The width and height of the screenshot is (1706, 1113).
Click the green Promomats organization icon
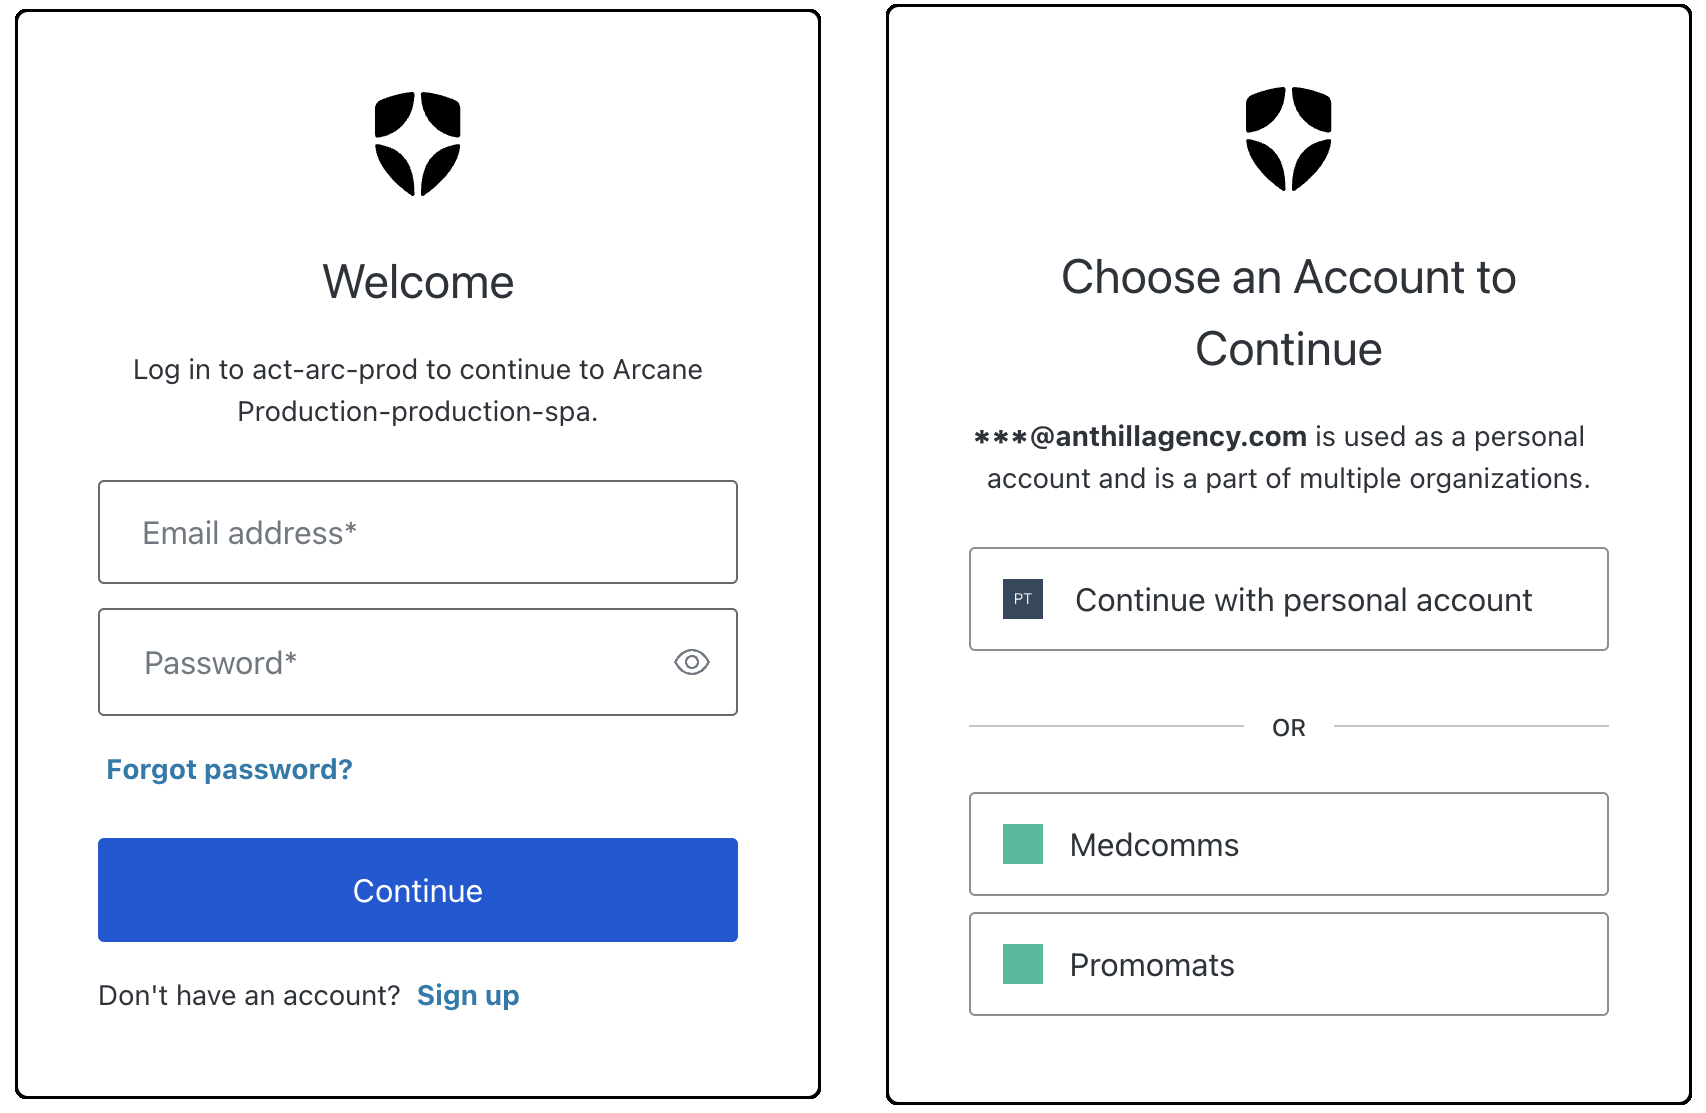[1022, 964]
